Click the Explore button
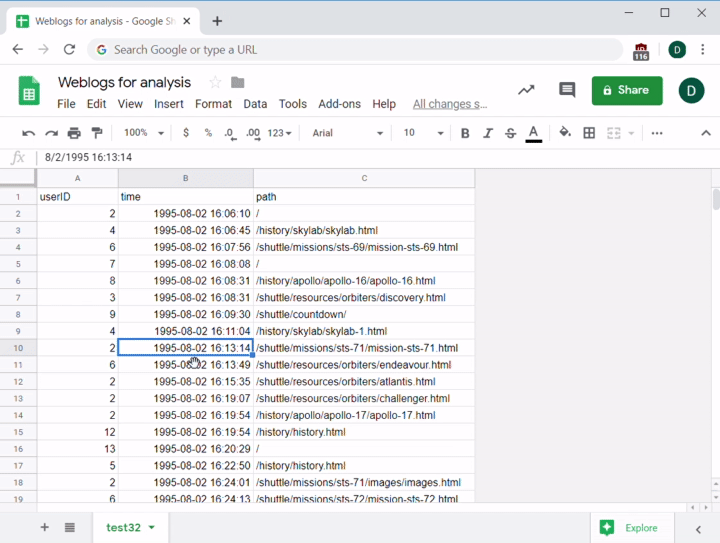This screenshot has height=543, width=720. click(x=629, y=527)
